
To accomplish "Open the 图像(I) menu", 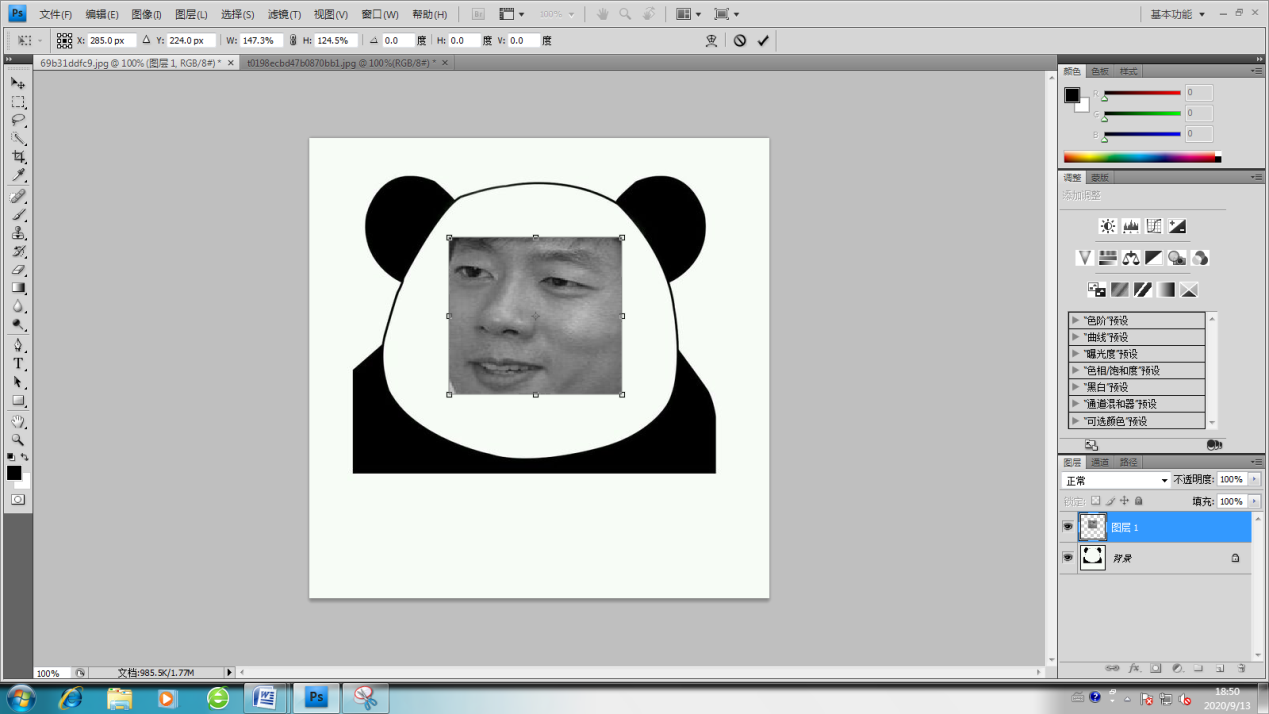I will (146, 15).
